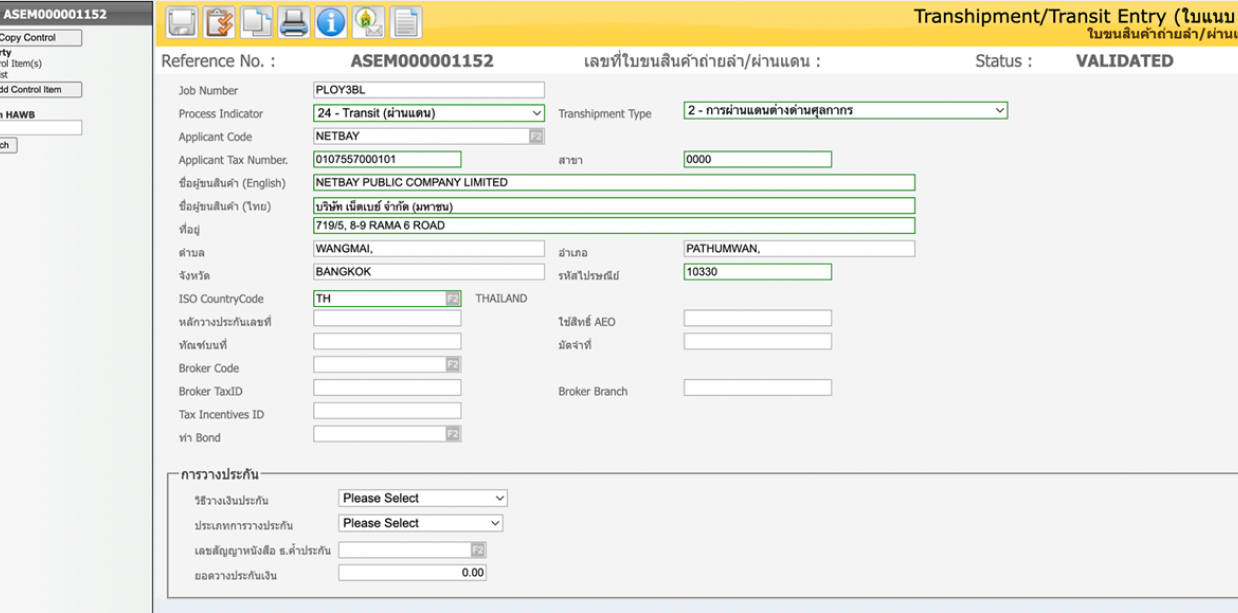Open F2 lookup for Broker Code
Image resolution: width=1238 pixels, height=613 pixels.
tap(453, 365)
